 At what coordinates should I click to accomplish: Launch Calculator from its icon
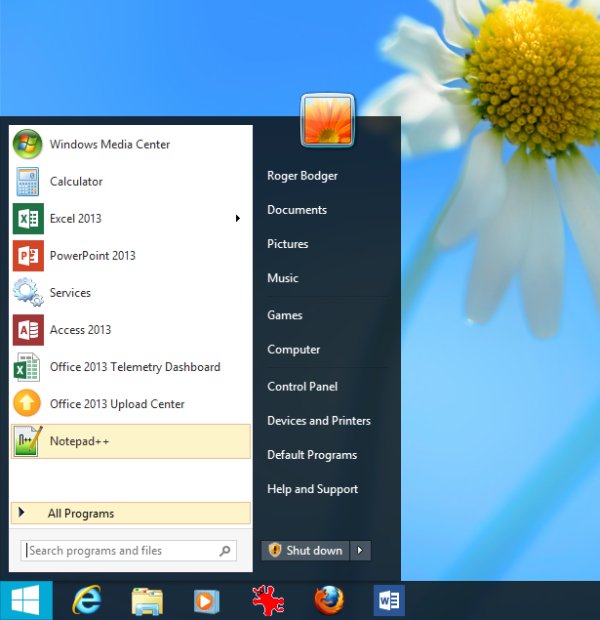[27, 181]
